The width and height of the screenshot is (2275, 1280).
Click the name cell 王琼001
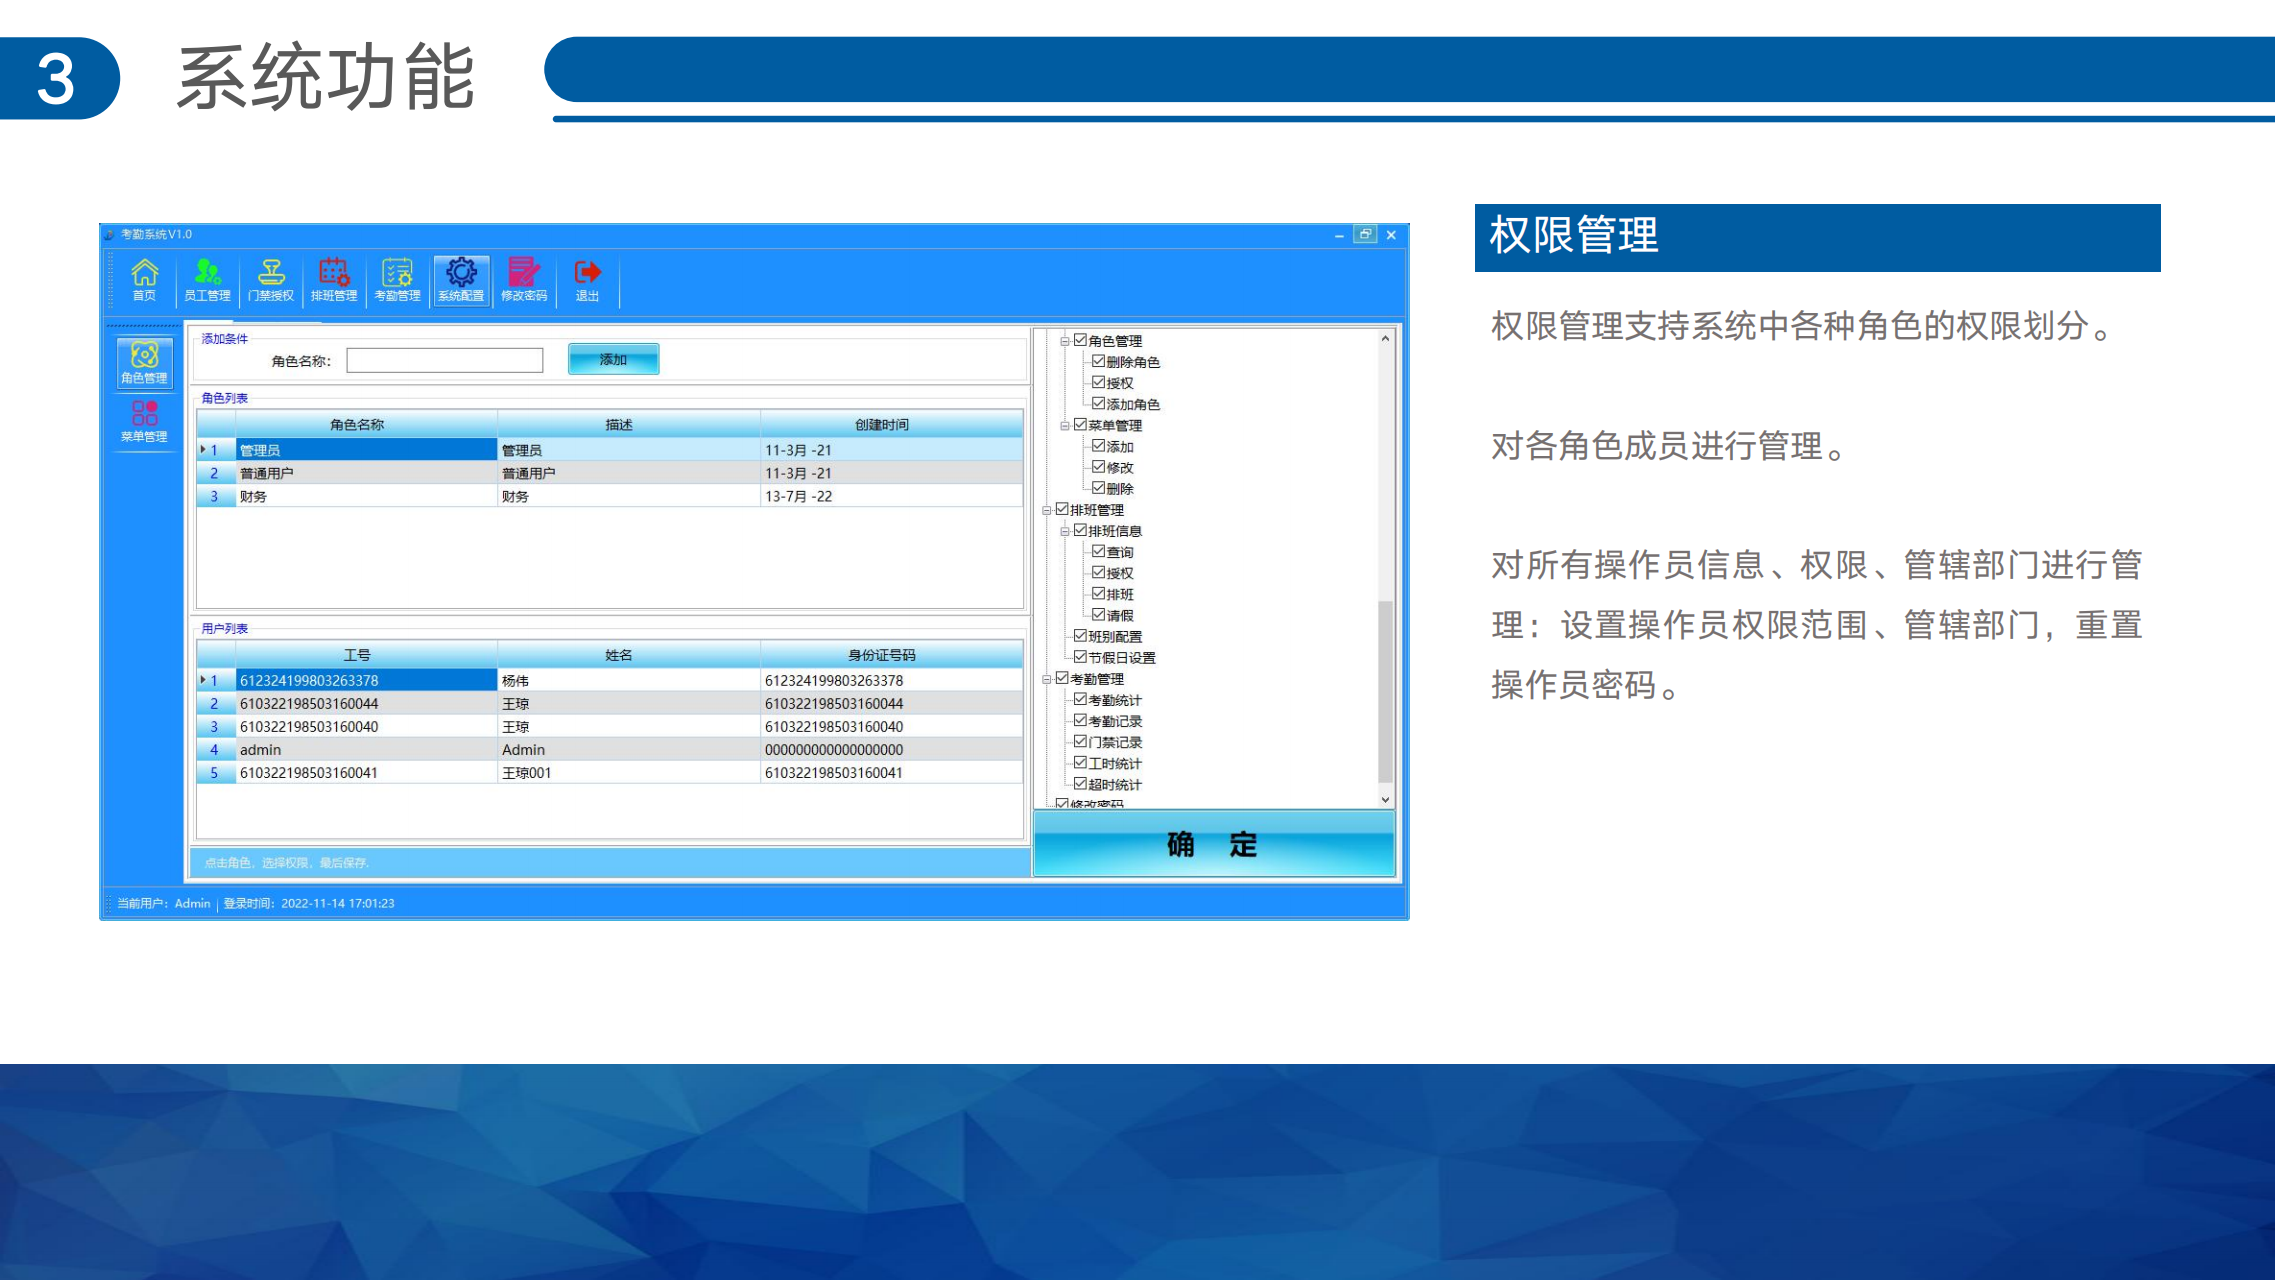[628, 772]
